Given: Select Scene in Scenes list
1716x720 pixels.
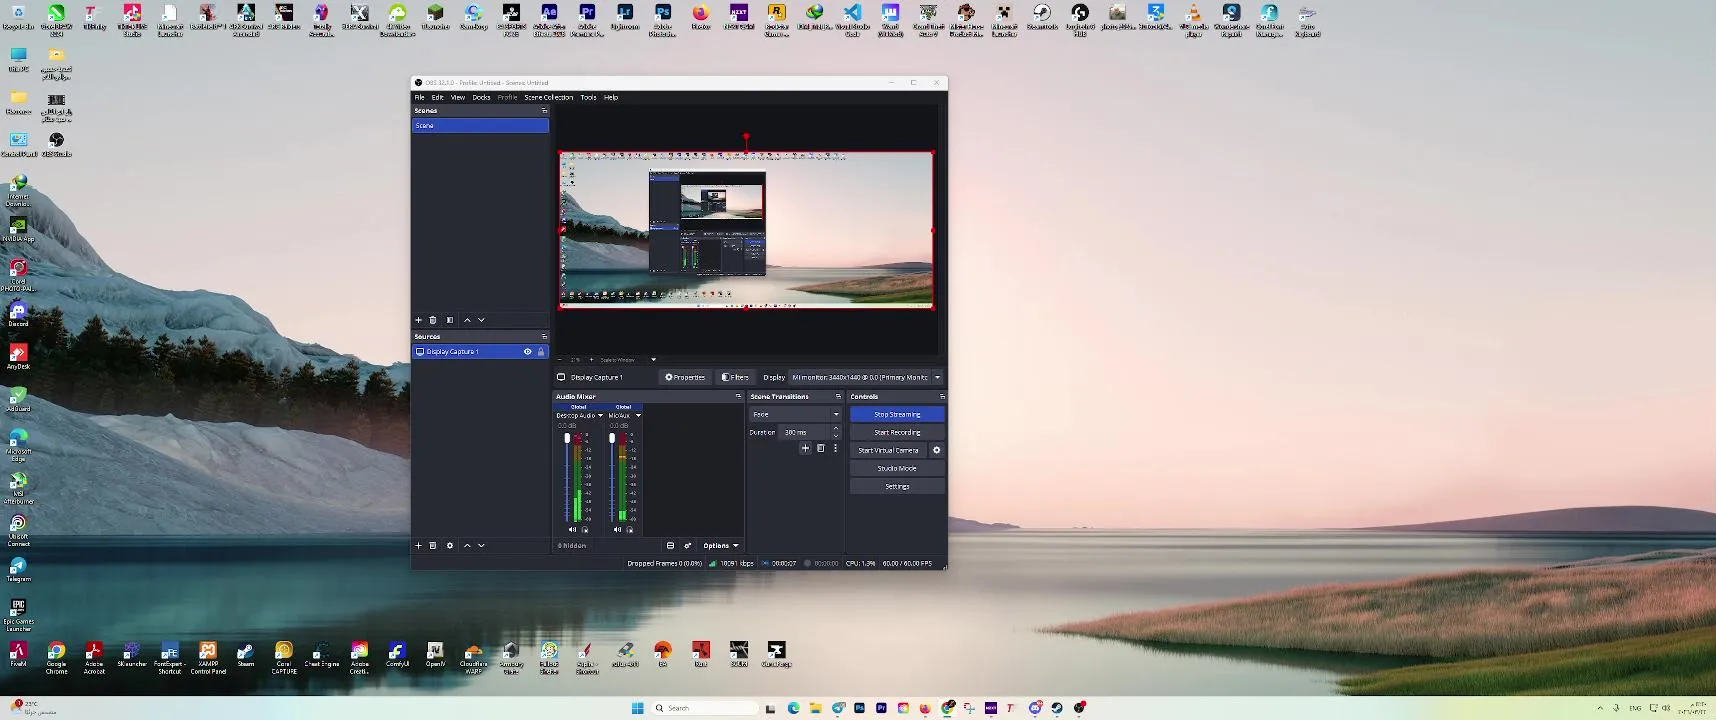Looking at the screenshot, I should (x=480, y=125).
